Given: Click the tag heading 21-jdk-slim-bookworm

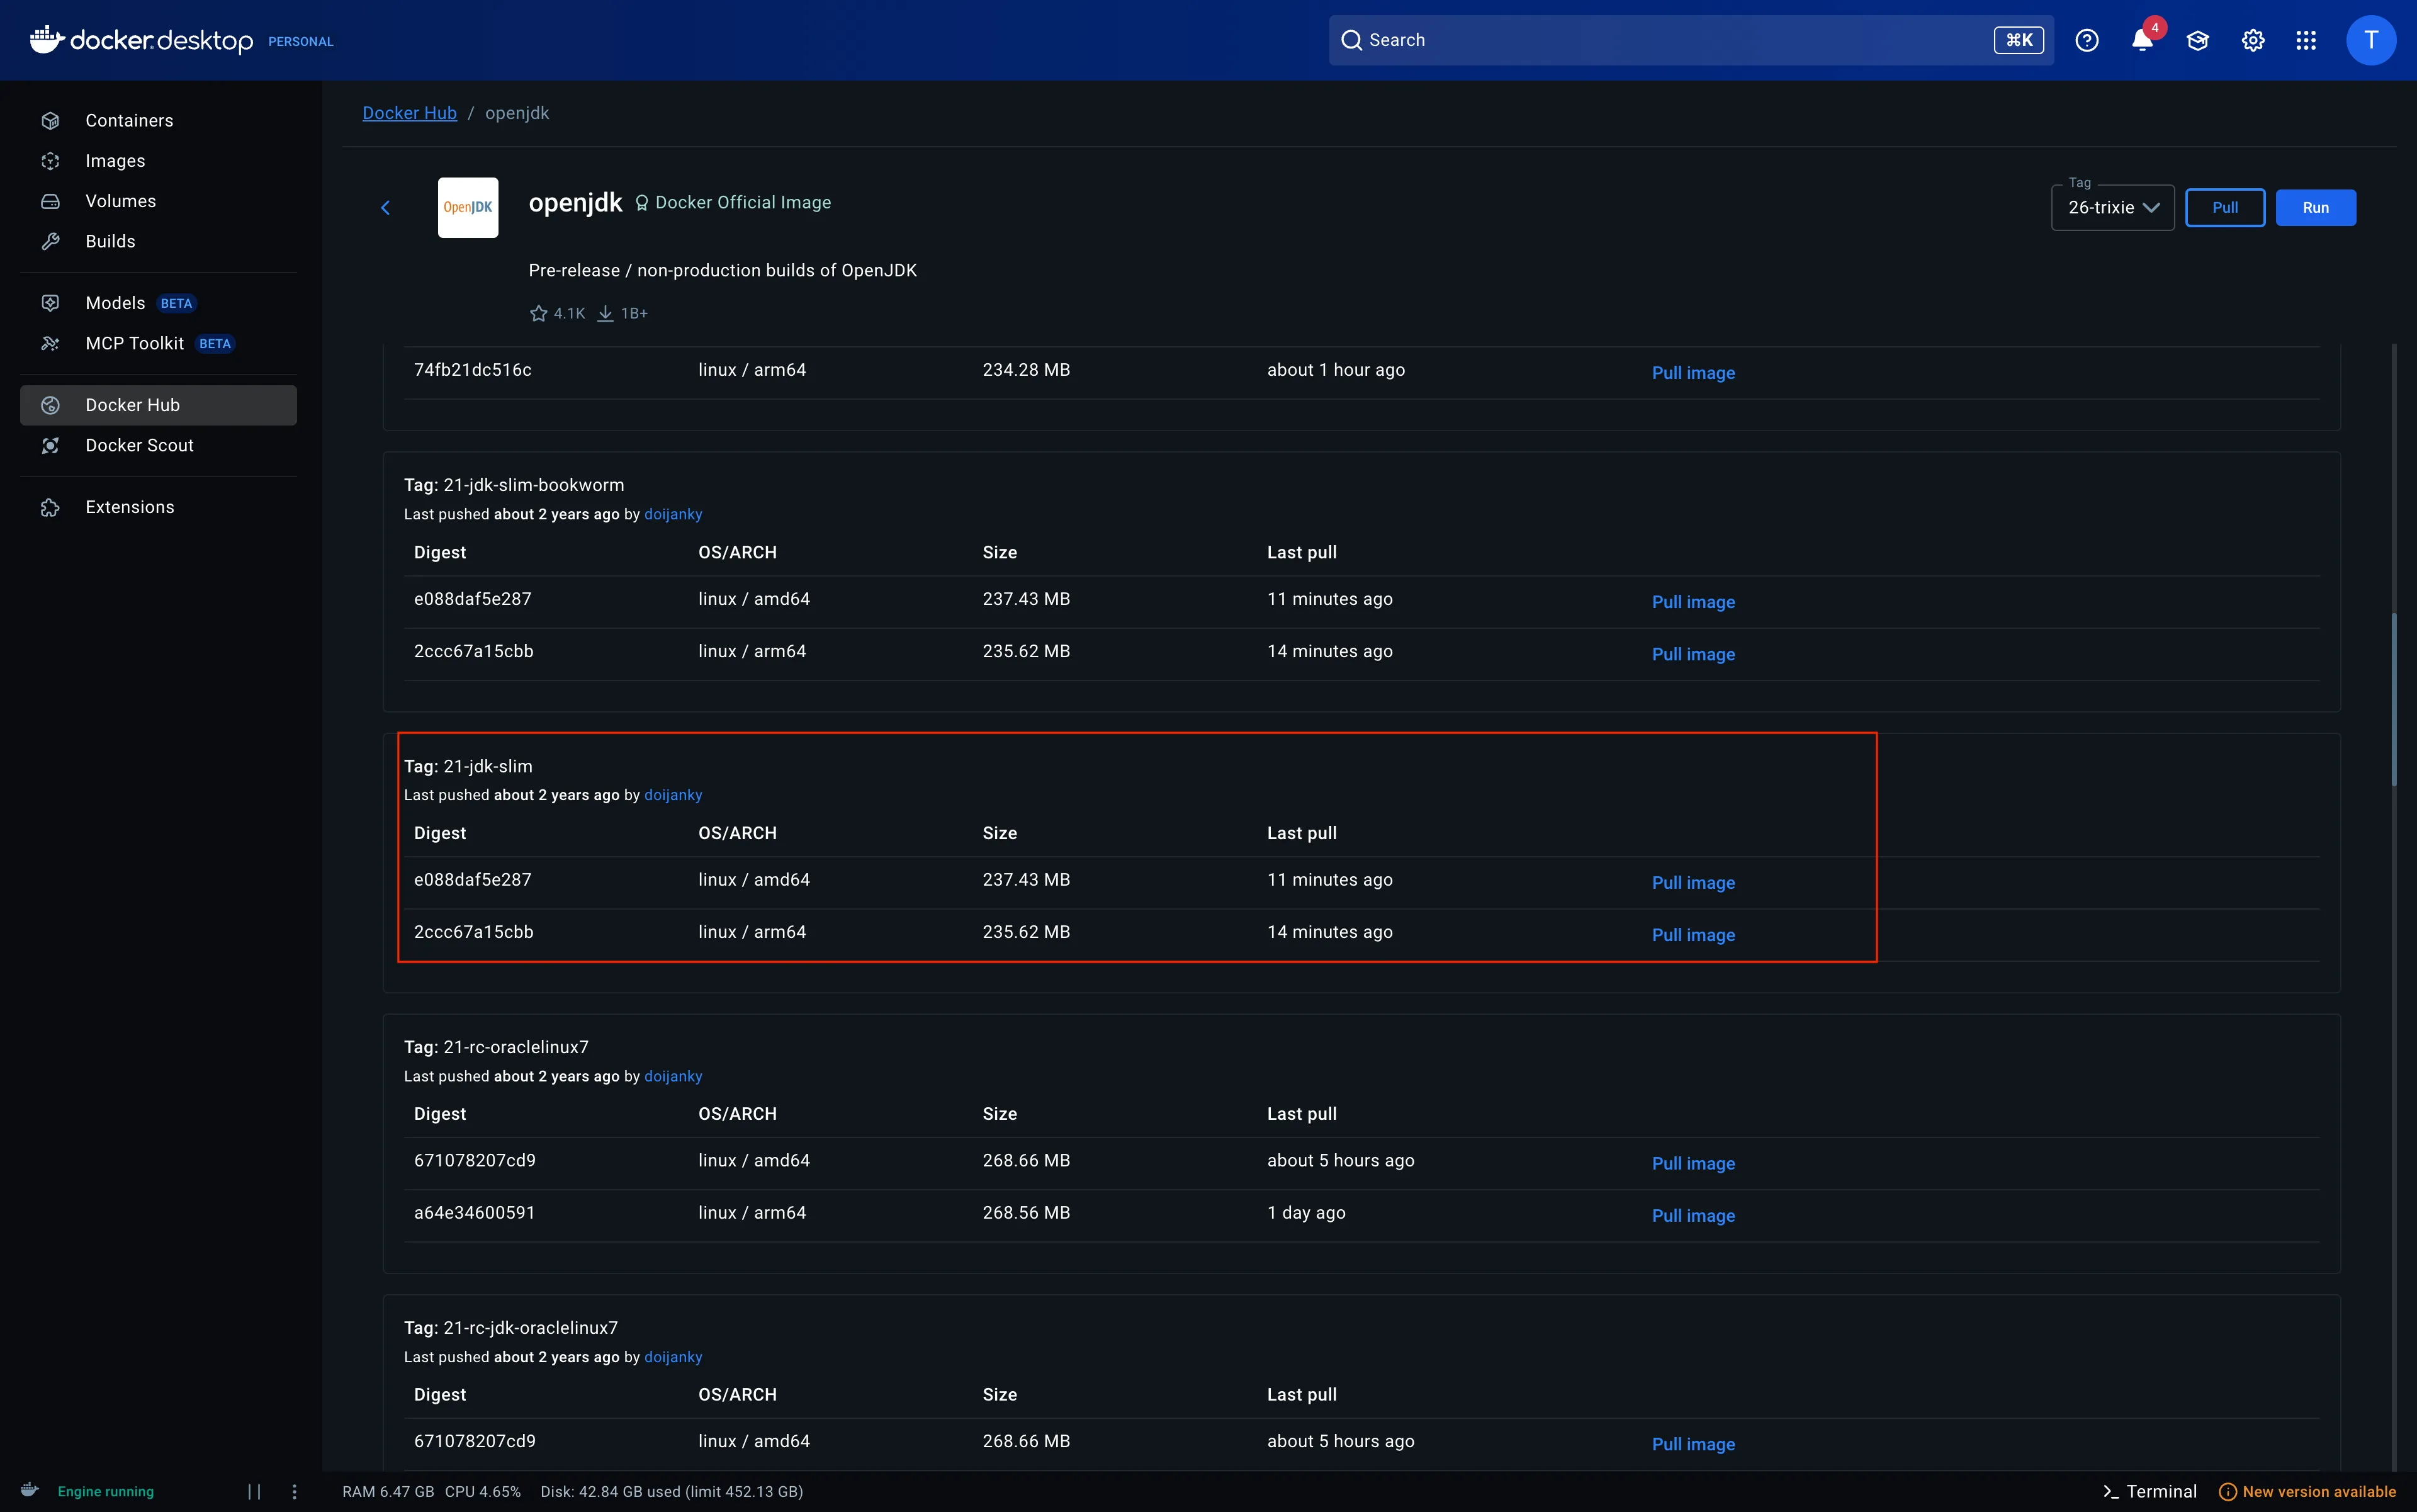Looking at the screenshot, I should [x=514, y=485].
